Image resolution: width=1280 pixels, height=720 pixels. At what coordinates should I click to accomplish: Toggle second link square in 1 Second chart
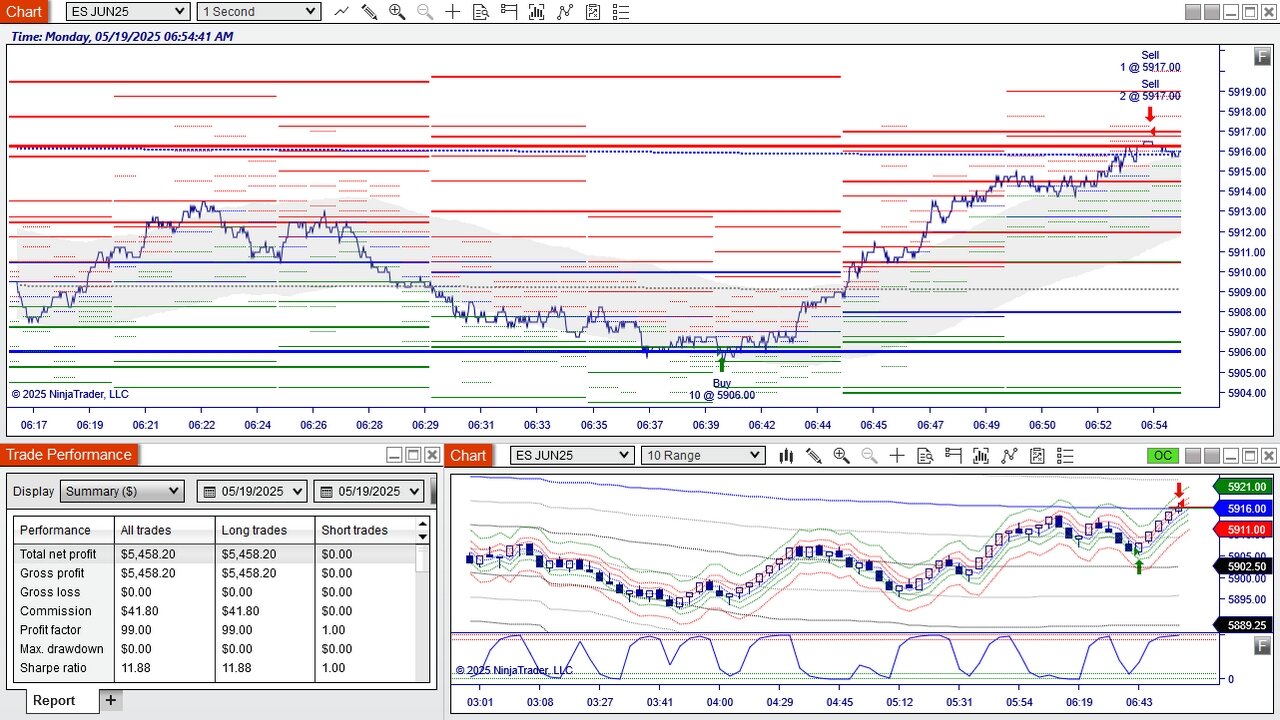(1212, 12)
